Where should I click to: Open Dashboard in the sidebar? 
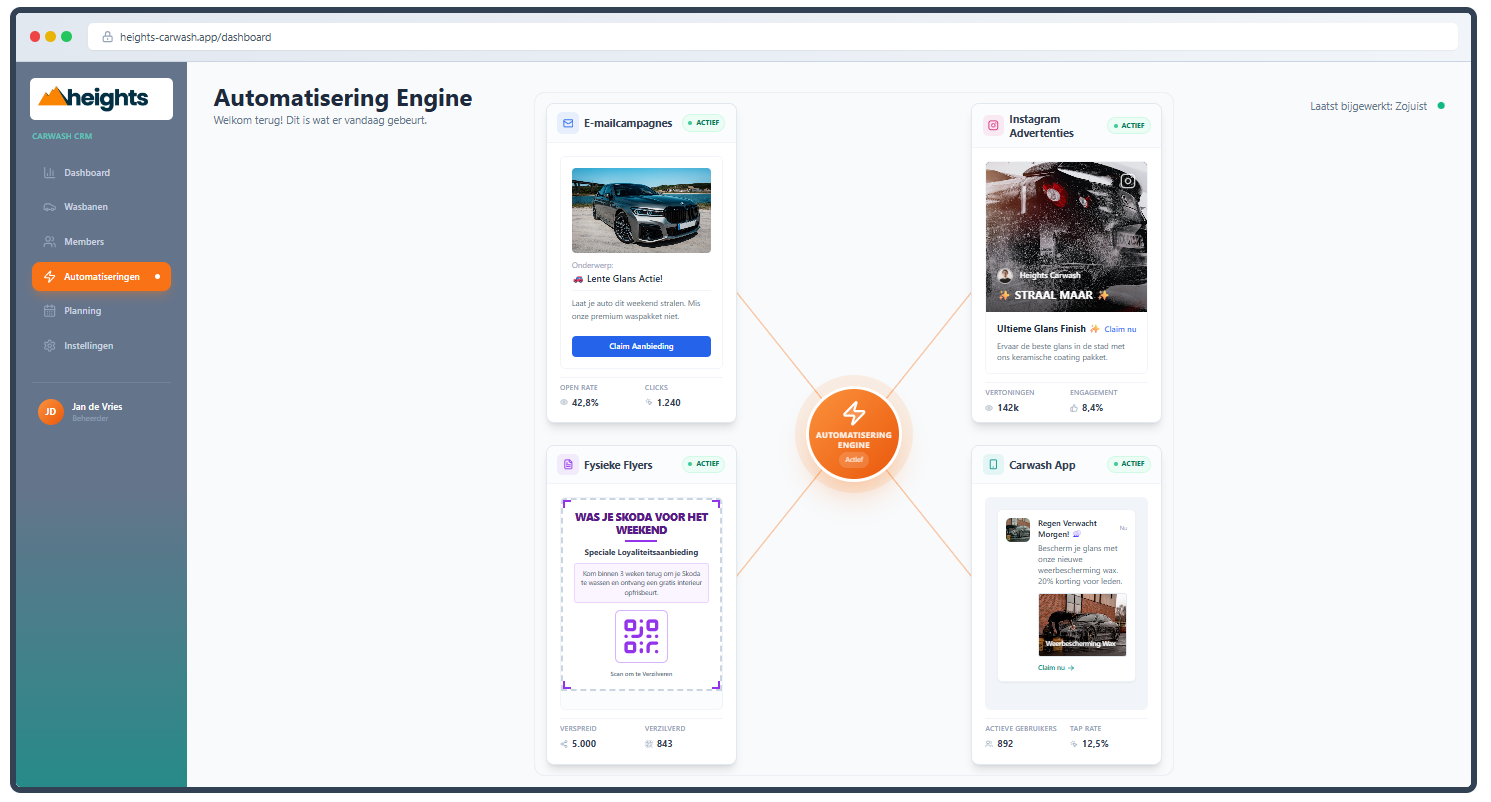pos(87,173)
